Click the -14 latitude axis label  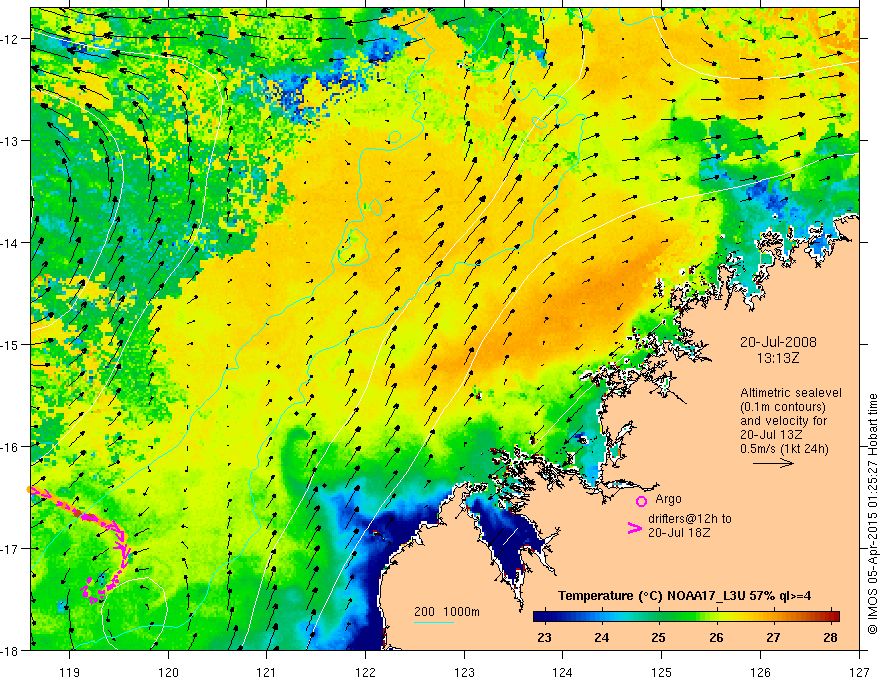pyautogui.click(x=10, y=243)
